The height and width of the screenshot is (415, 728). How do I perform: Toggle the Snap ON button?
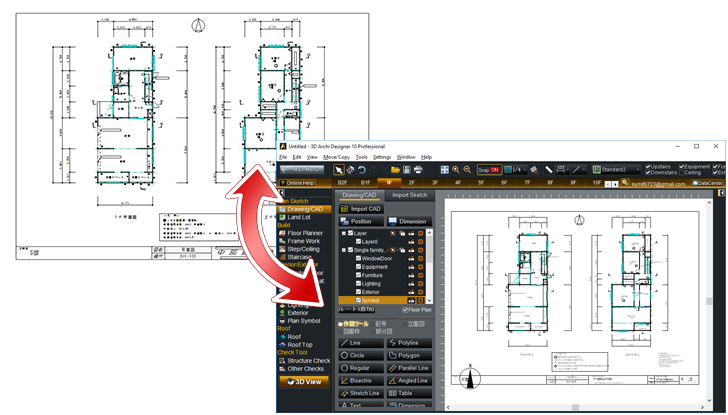[489, 170]
